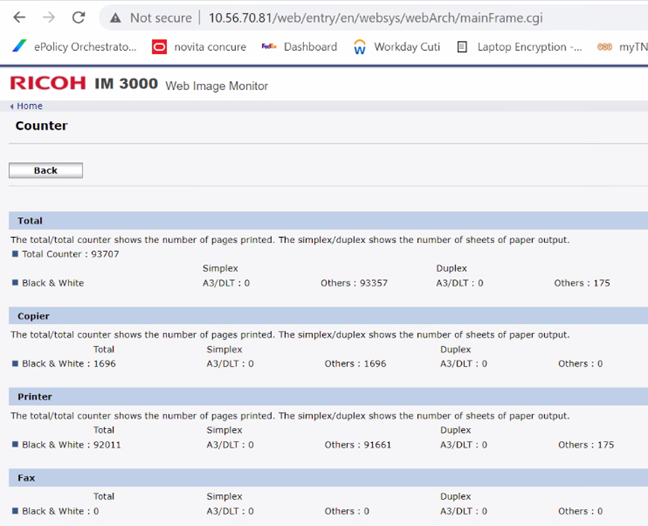Click Others : 91661 in Printer section
The height and width of the screenshot is (526, 648).
358,445
